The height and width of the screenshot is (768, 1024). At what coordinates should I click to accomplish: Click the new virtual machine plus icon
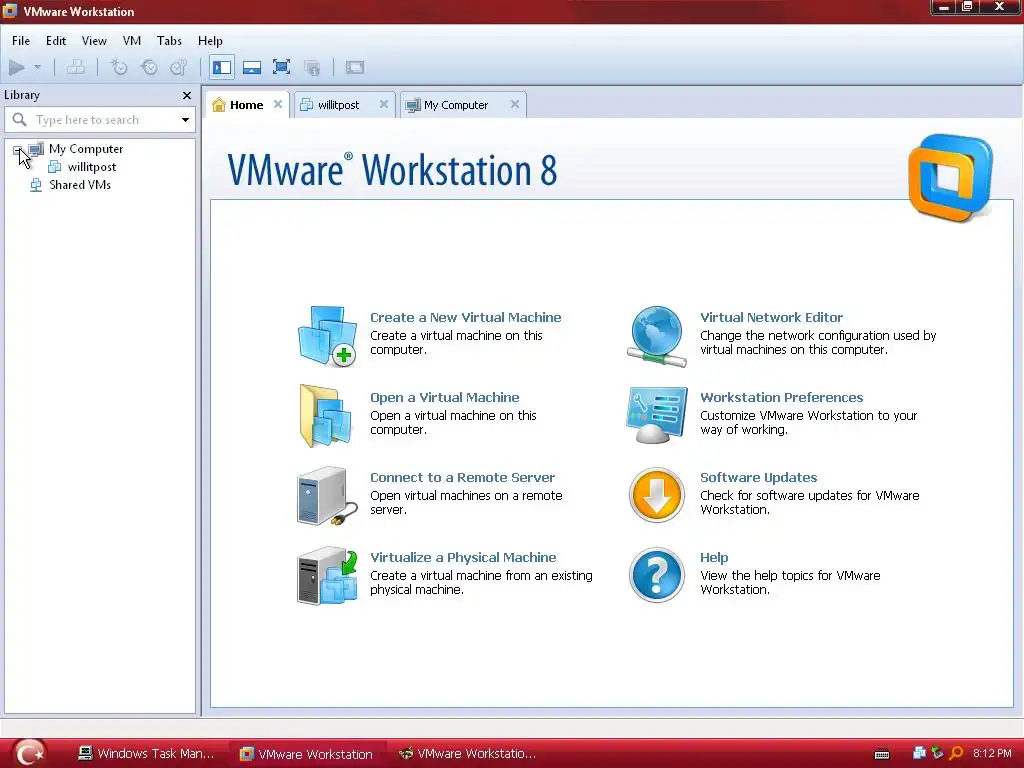tap(327, 336)
